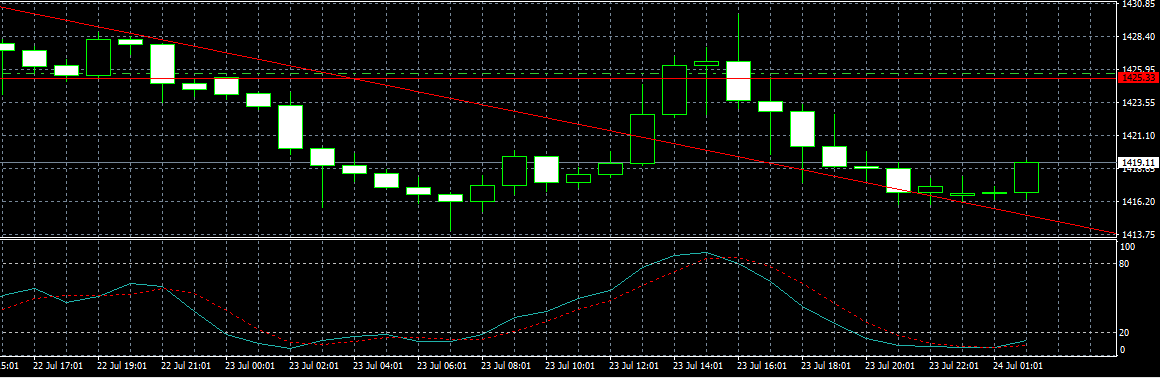Click the 23 Jul 16:01 time label
Image resolution: width=1160 pixels, height=378 pixels.
click(x=762, y=365)
